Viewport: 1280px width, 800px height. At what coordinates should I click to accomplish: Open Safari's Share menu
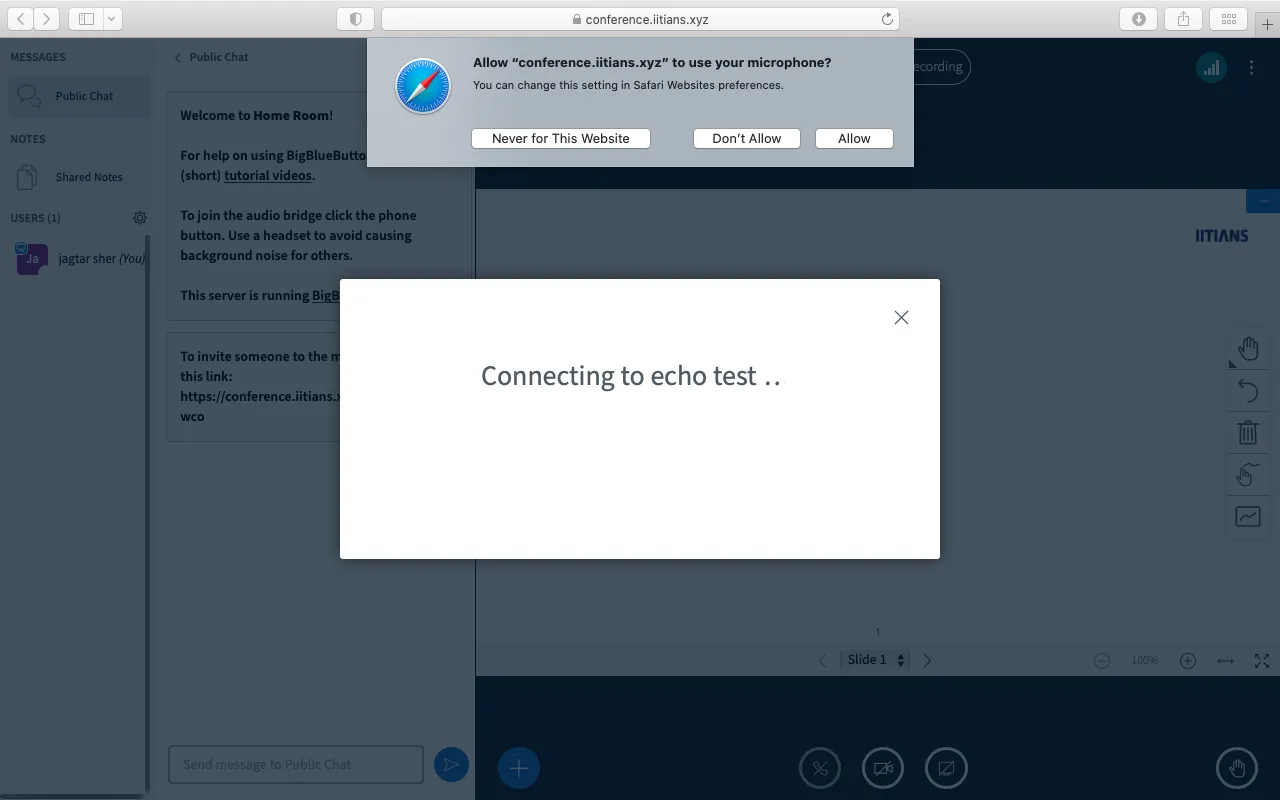click(1184, 19)
